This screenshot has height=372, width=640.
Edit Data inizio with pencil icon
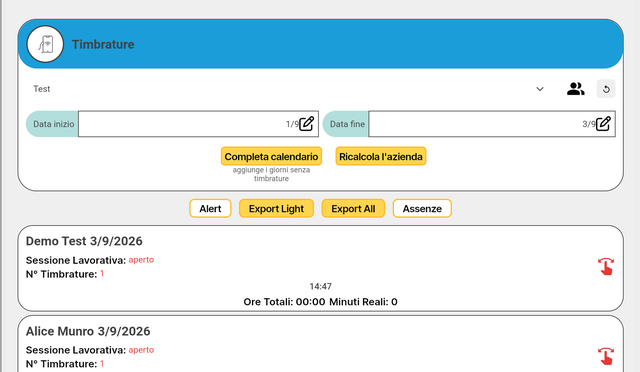pyautogui.click(x=307, y=123)
